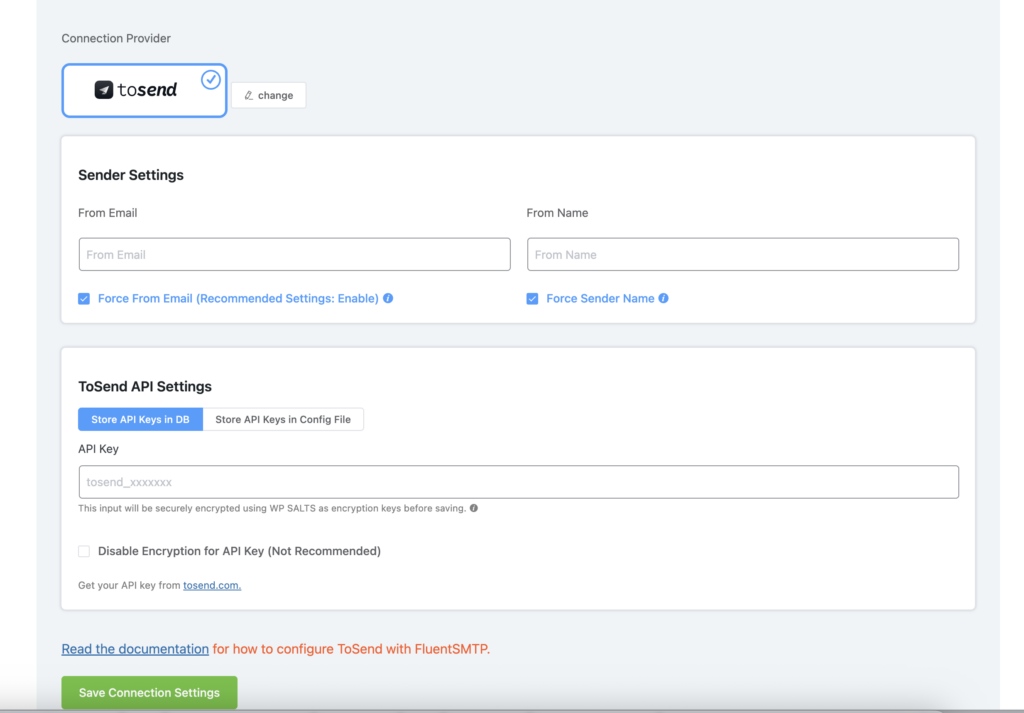Viewport: 1024px width, 713px height.
Task: Open the info tooltip next to Force Sender Name
Action: click(667, 298)
